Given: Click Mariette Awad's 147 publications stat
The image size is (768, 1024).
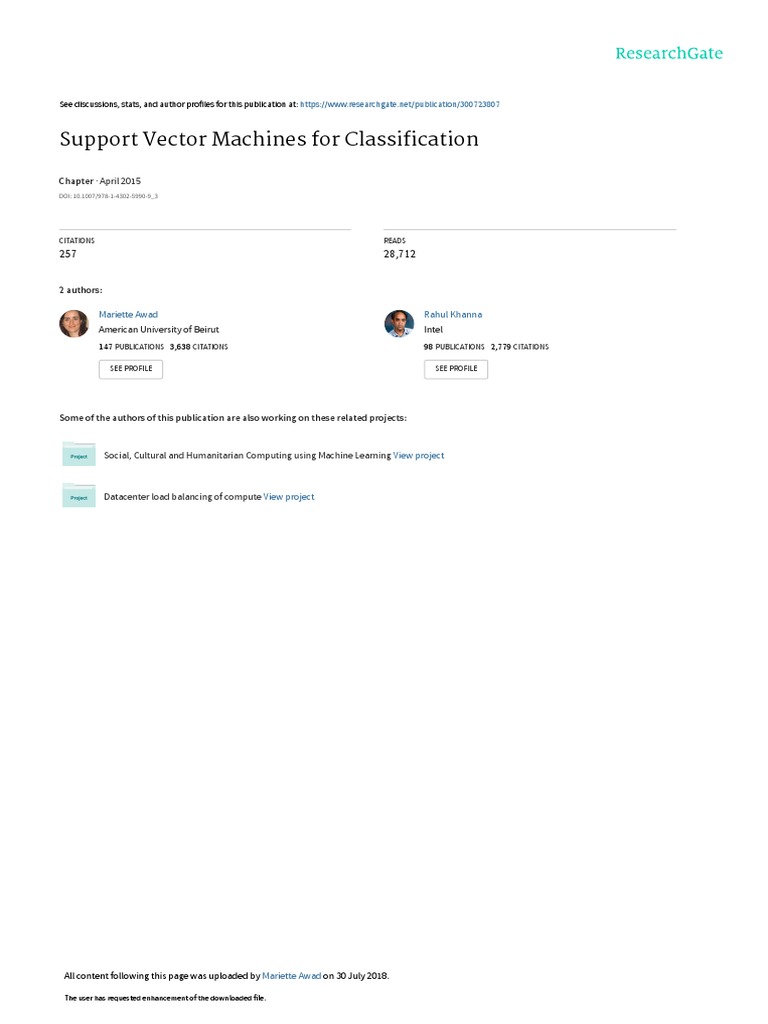Looking at the screenshot, I should coord(131,347).
